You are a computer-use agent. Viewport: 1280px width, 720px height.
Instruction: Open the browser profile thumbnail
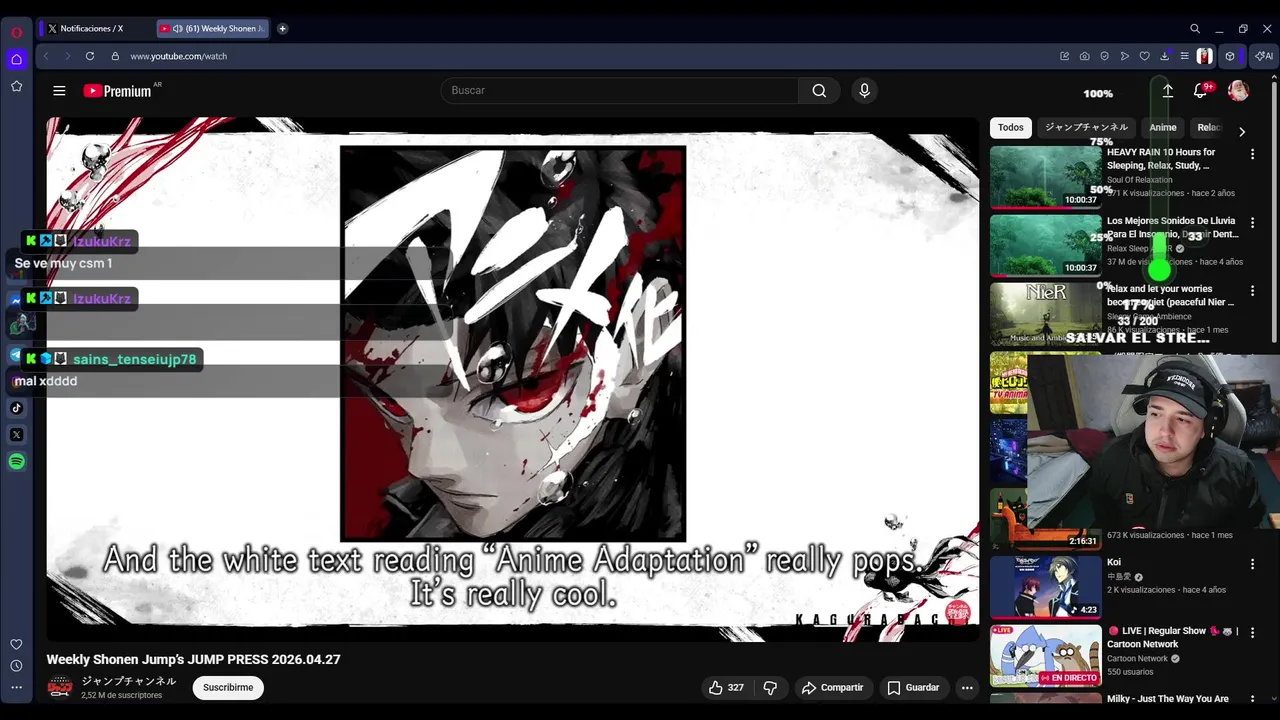pos(1205,56)
